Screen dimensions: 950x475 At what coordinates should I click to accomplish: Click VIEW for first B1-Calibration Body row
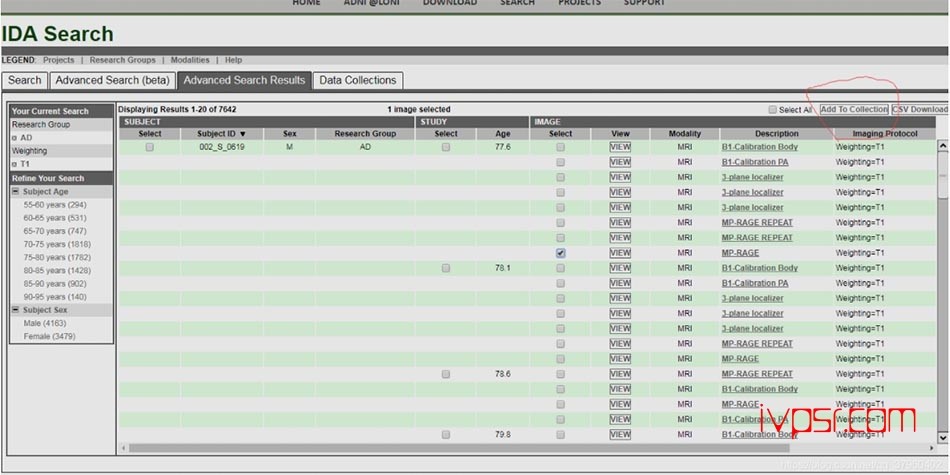[x=620, y=147]
